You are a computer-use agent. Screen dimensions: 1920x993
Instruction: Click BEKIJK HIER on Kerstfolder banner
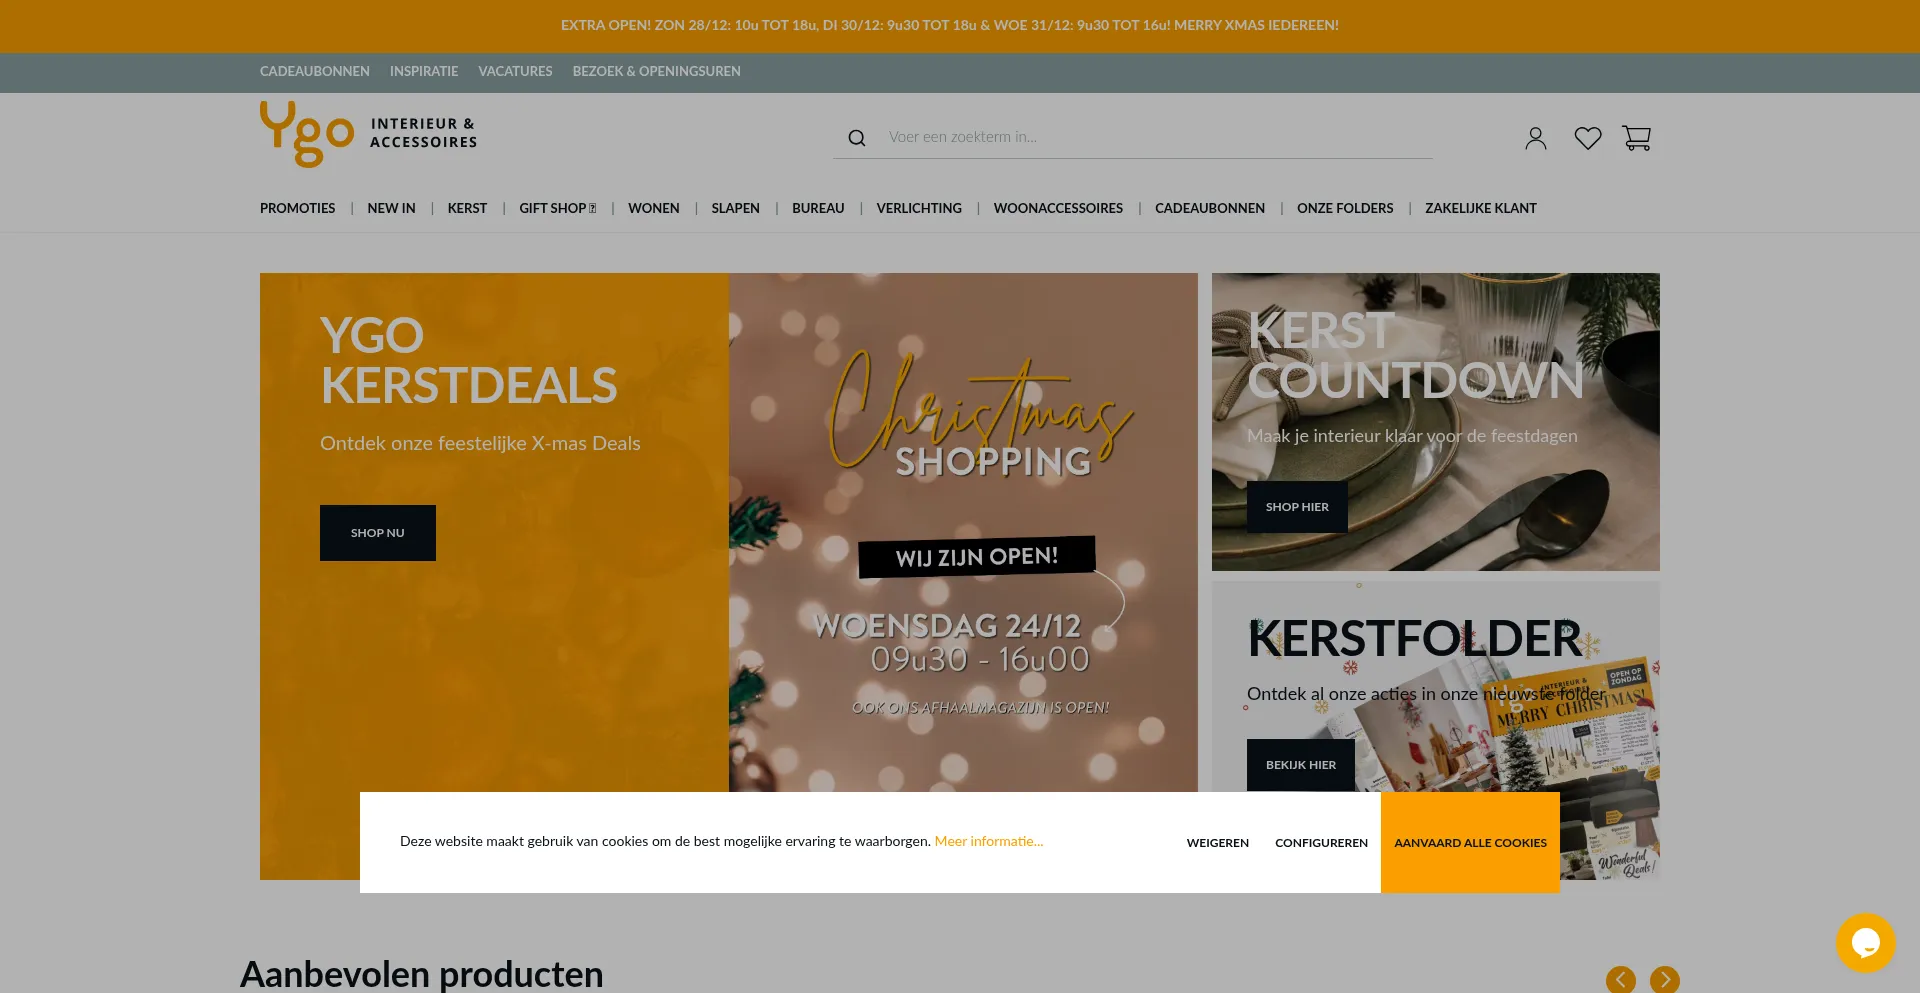point(1300,765)
